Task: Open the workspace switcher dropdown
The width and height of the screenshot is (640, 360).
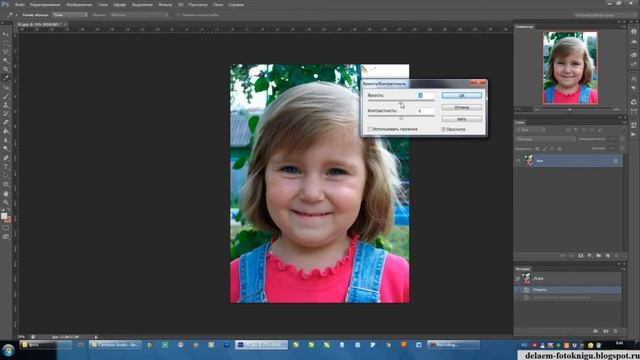Action: click(x=605, y=15)
